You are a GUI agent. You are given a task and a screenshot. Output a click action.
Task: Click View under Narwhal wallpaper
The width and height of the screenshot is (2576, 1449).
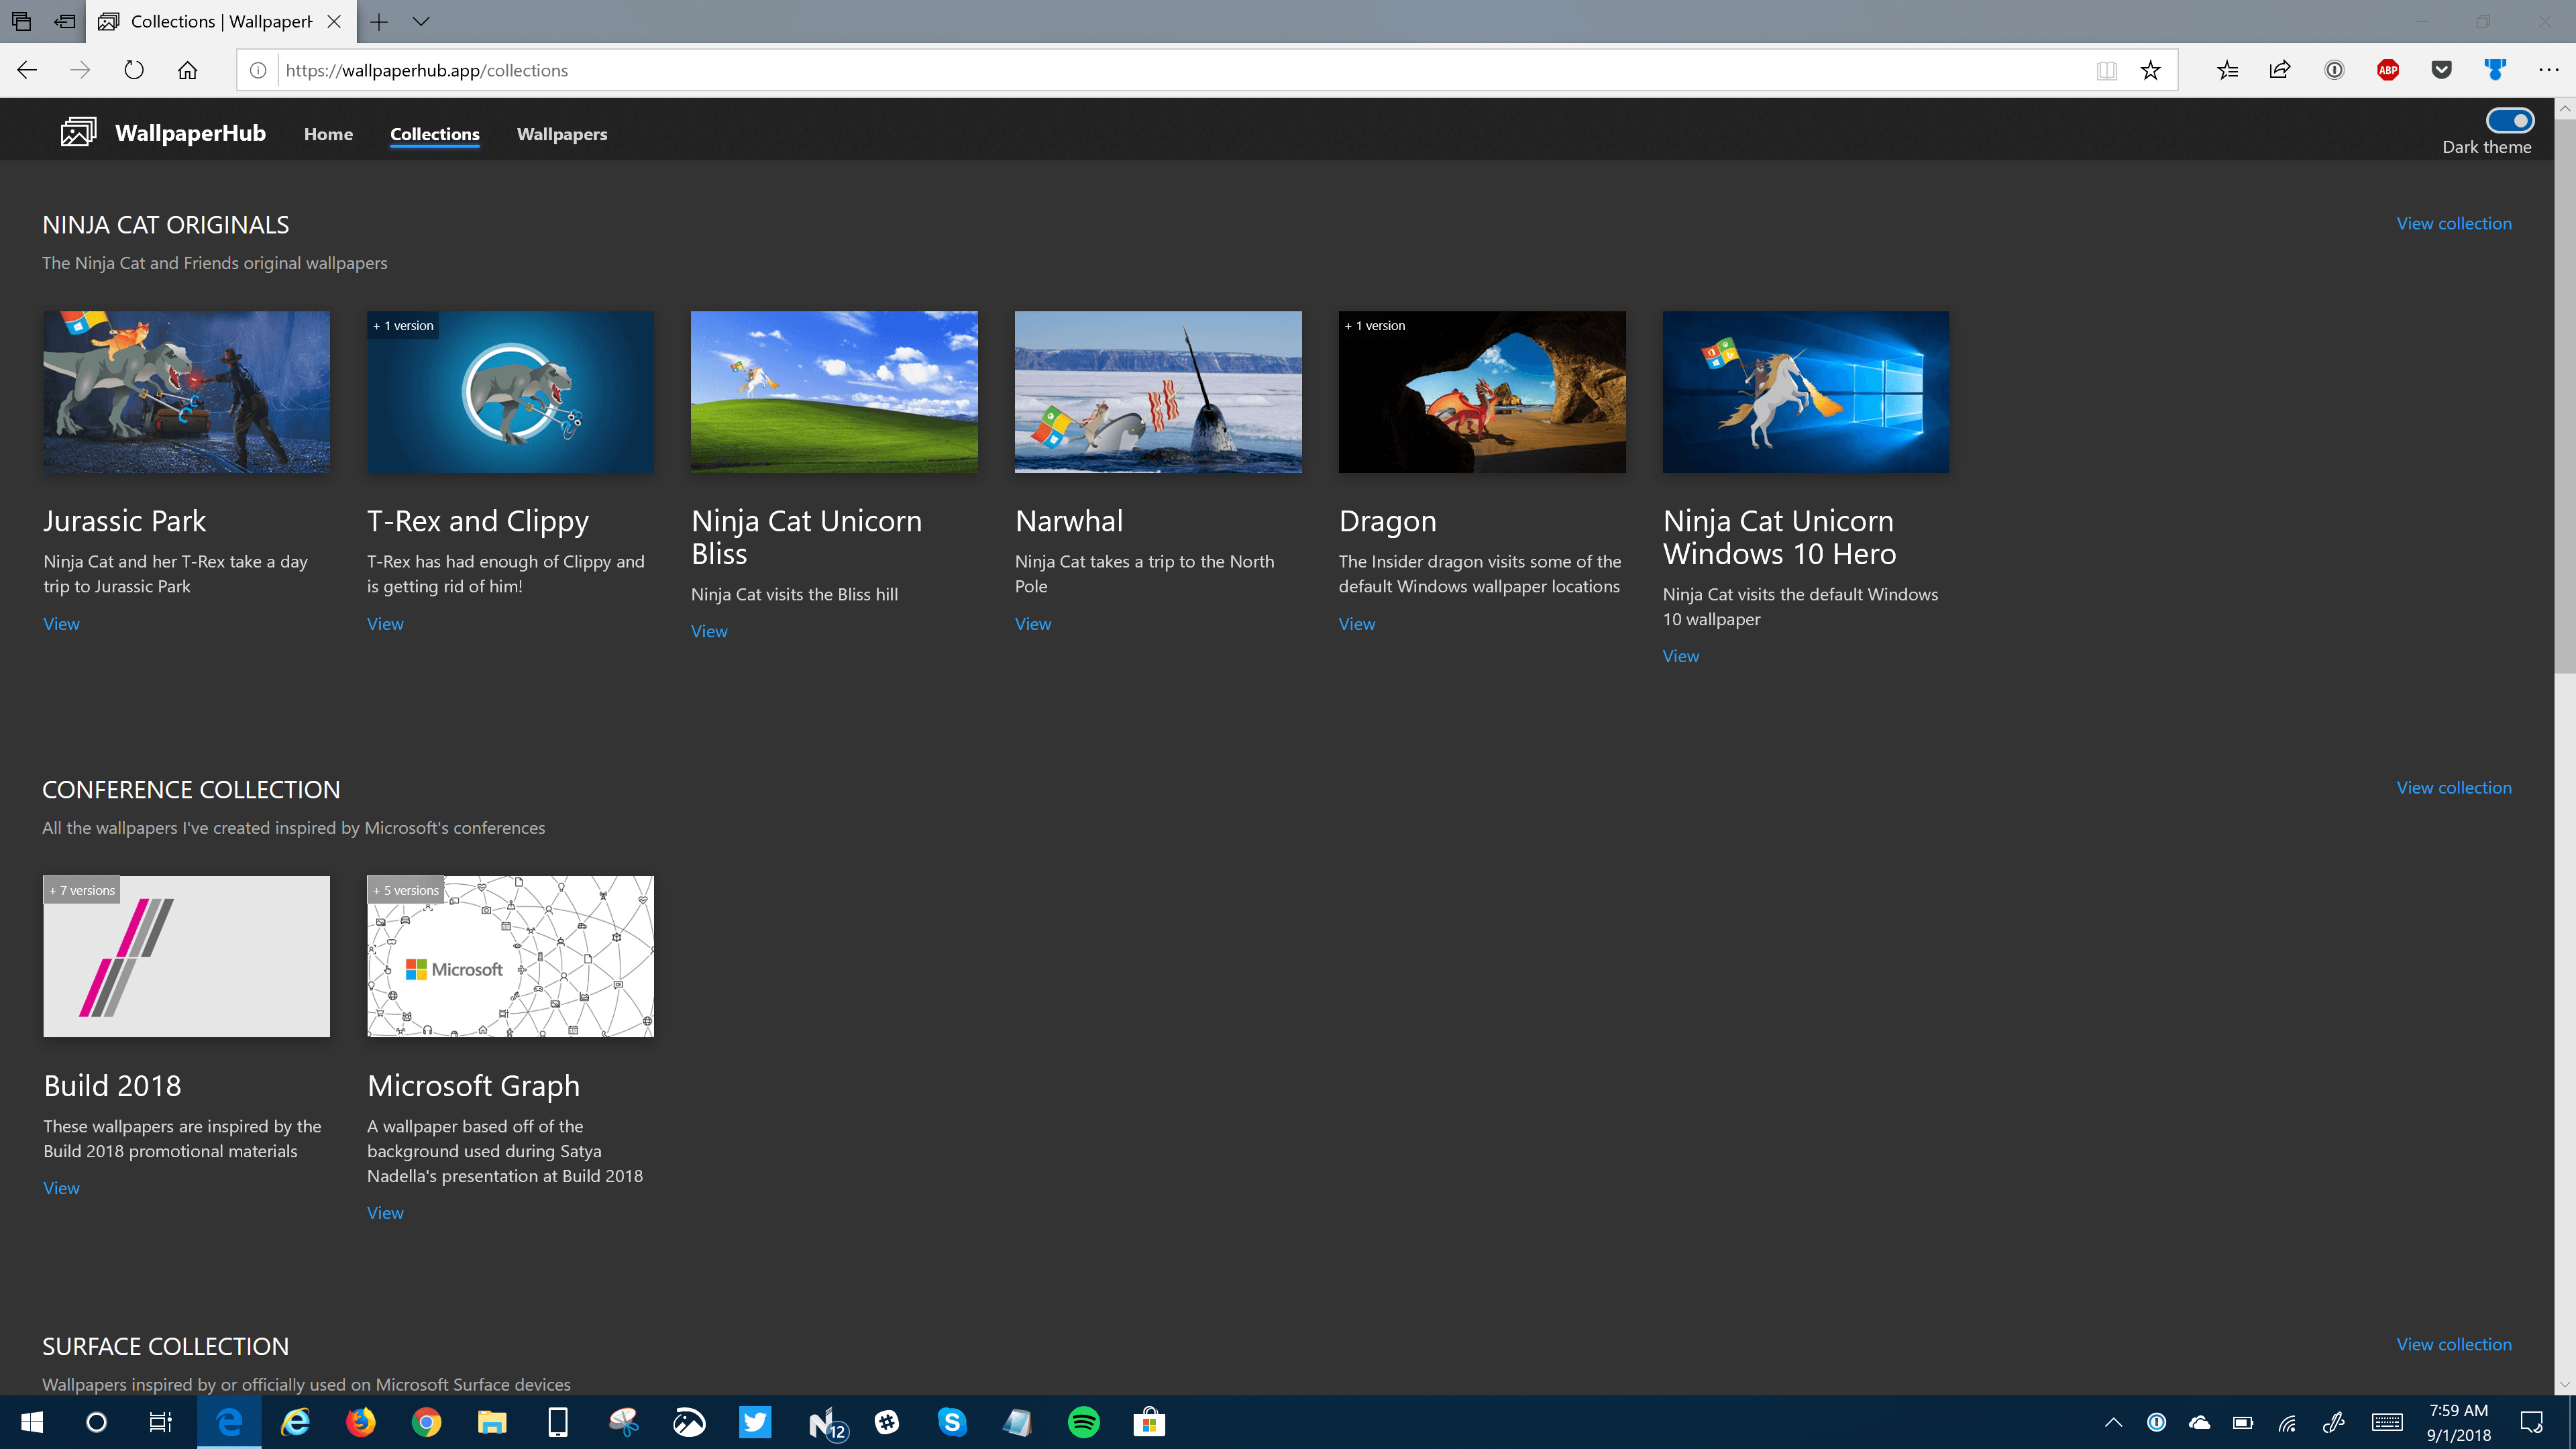click(1032, 623)
